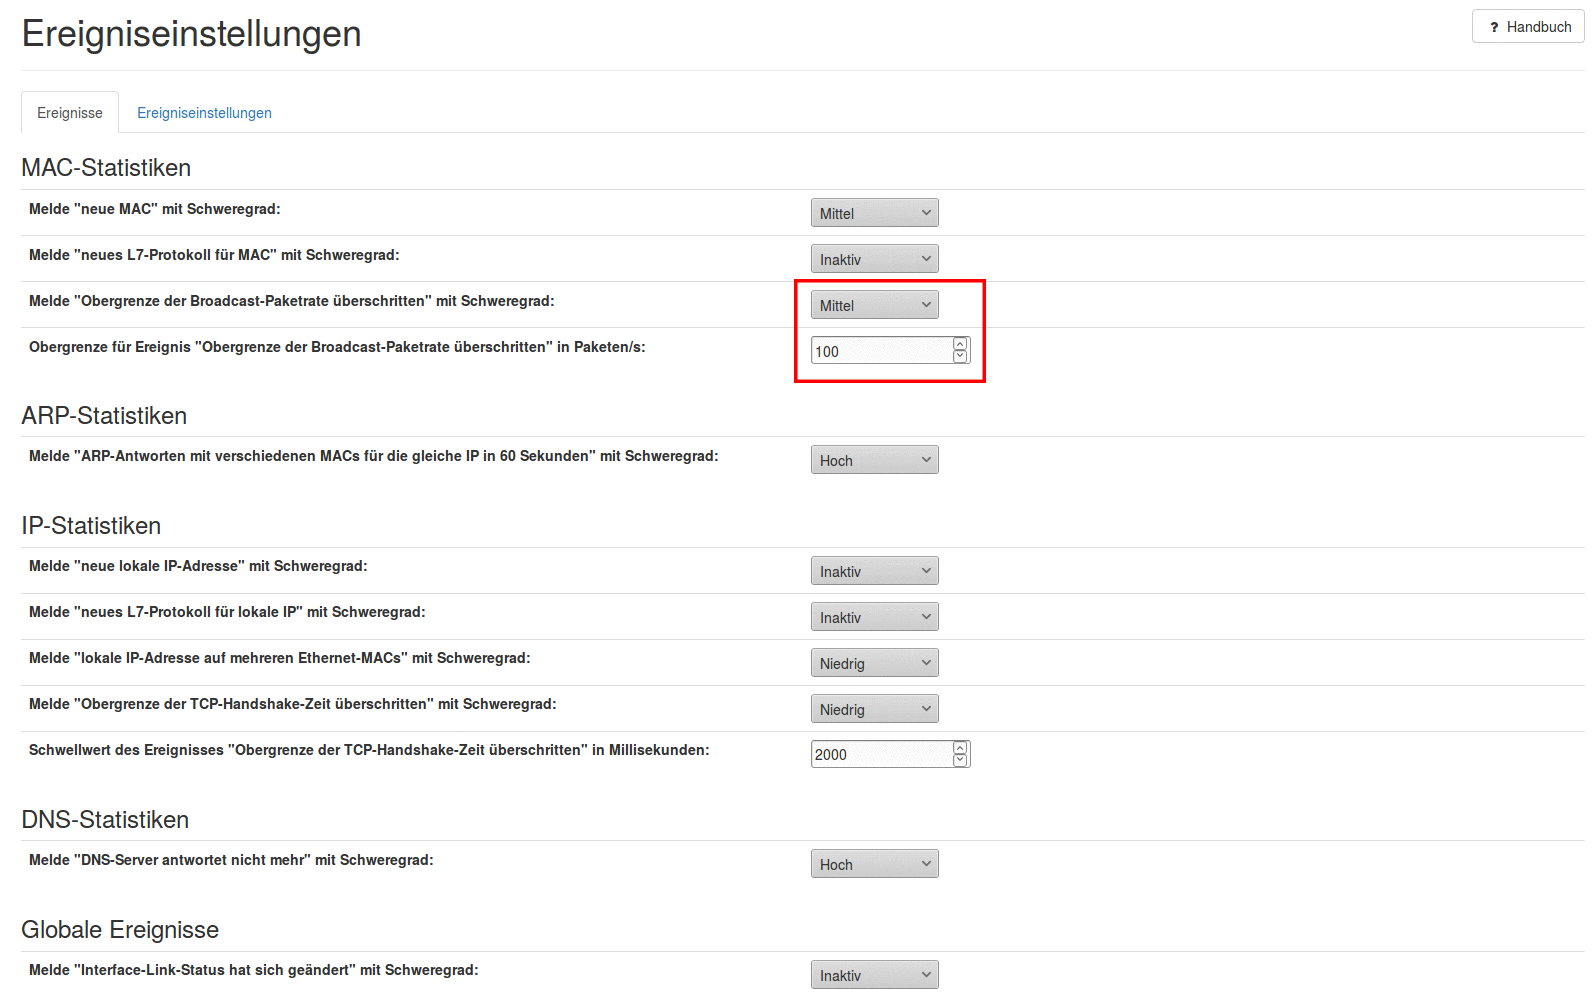Open "neues L7-Protokoll für lokale IP" dropdown
The width and height of the screenshot is (1594, 994).
pyautogui.click(x=874, y=617)
